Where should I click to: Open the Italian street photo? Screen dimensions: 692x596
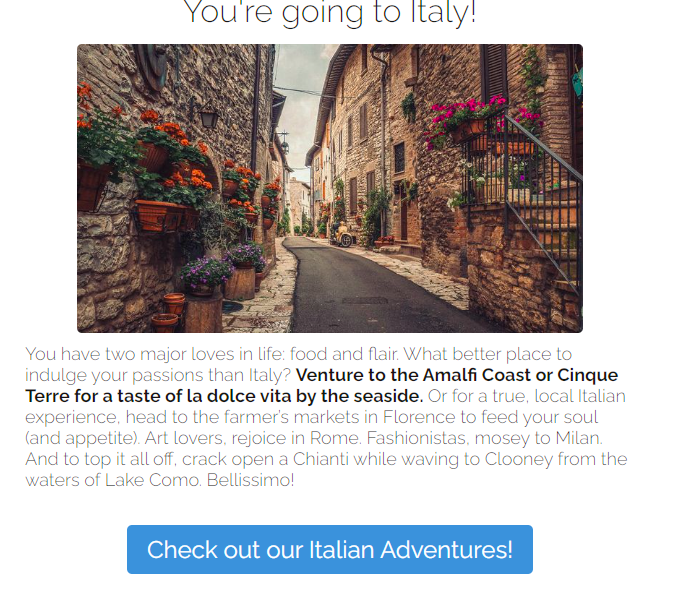tap(330, 188)
